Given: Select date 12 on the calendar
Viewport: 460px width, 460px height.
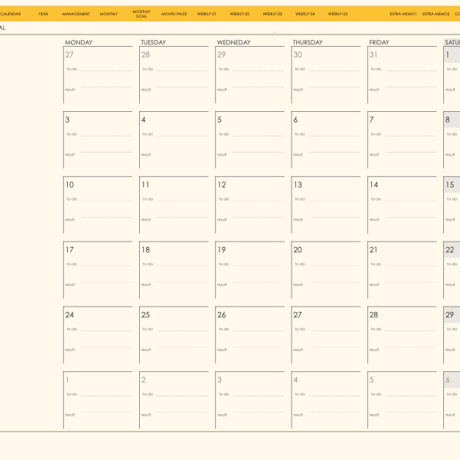Looking at the screenshot, I should pyautogui.click(x=222, y=185).
